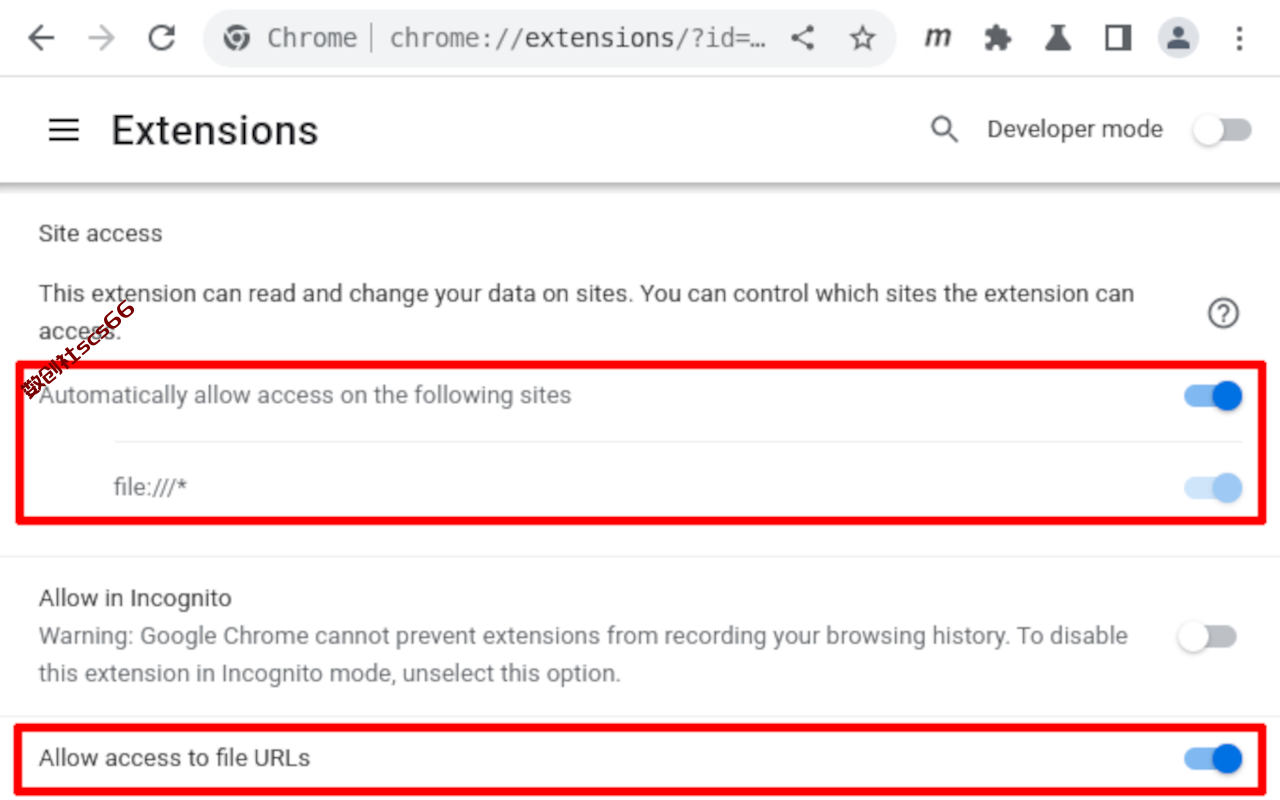
Task: Click the browser forward arrow
Action: [101, 38]
